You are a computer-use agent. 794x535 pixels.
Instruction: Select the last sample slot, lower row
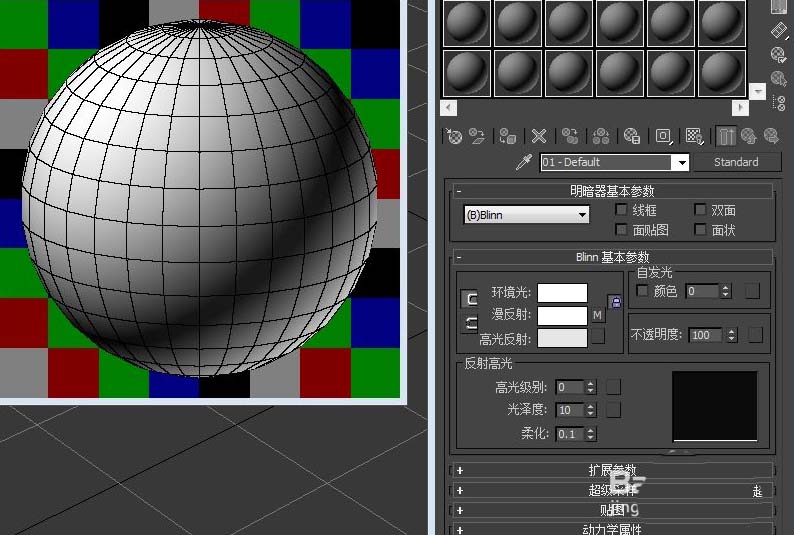(x=722, y=73)
